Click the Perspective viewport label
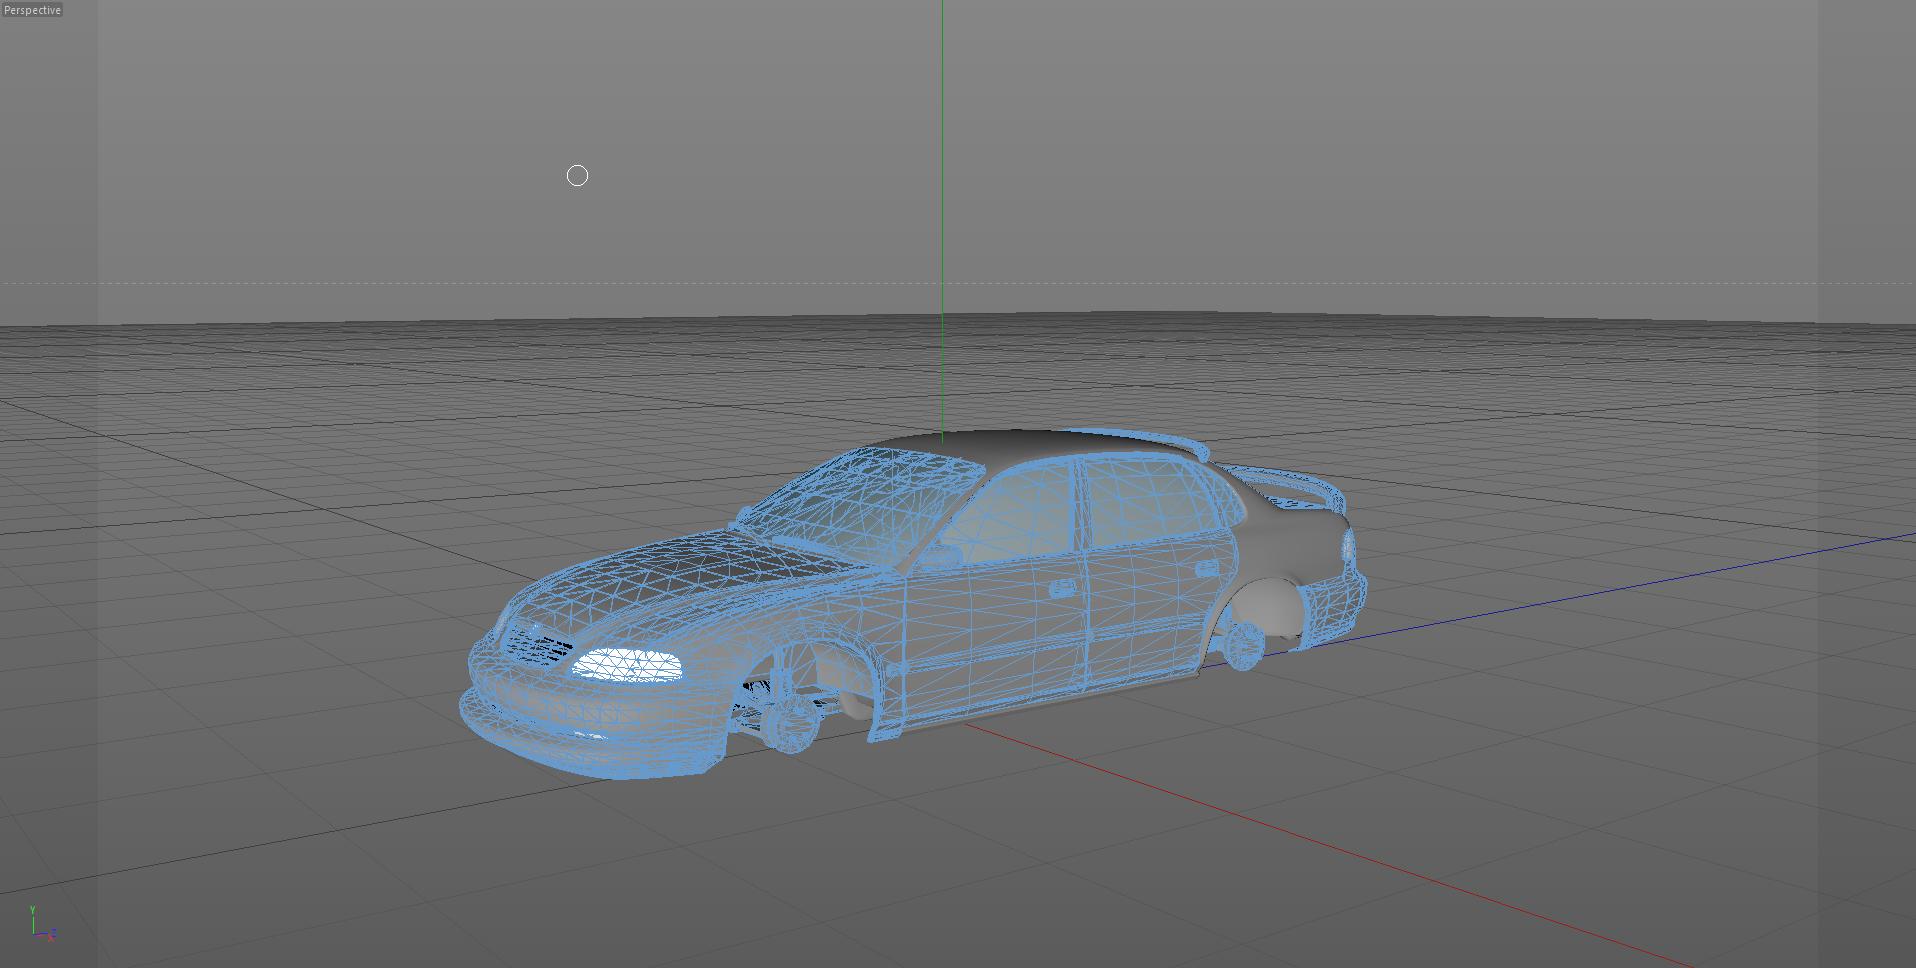This screenshot has width=1916, height=968. pyautogui.click(x=32, y=10)
